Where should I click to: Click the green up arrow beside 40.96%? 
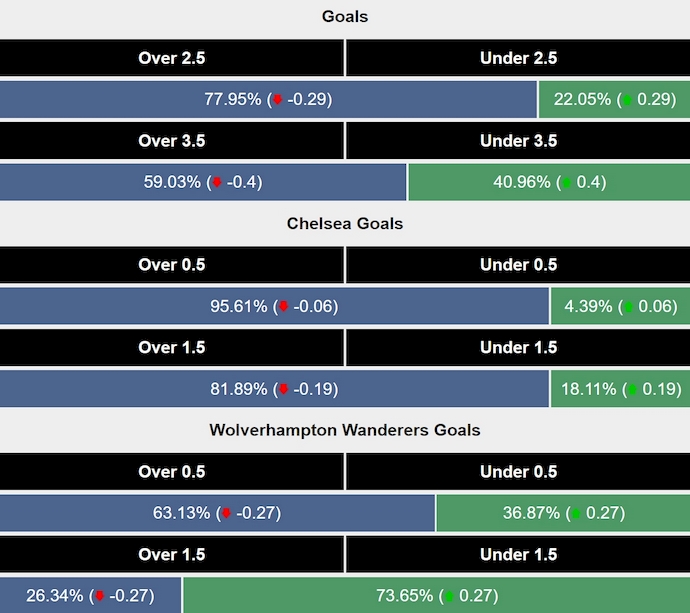pyautogui.click(x=567, y=183)
